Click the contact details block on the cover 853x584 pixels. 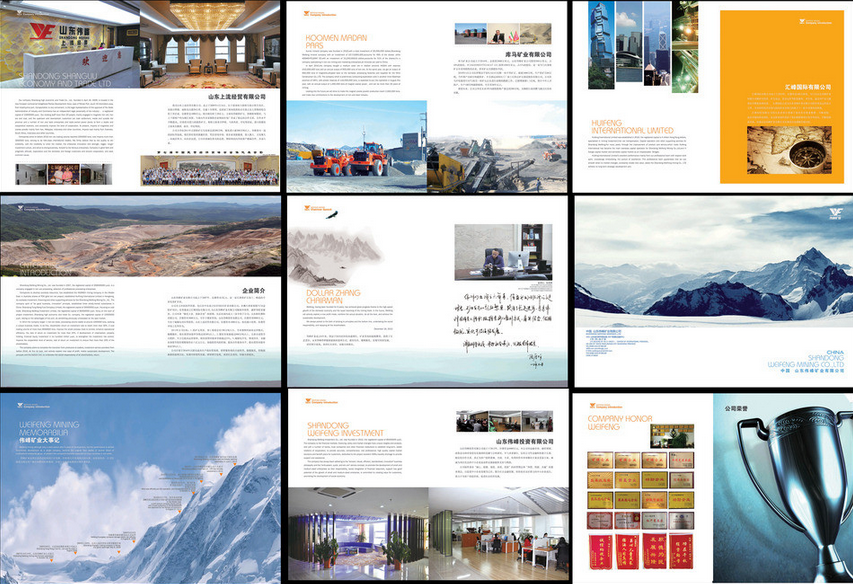616,344
